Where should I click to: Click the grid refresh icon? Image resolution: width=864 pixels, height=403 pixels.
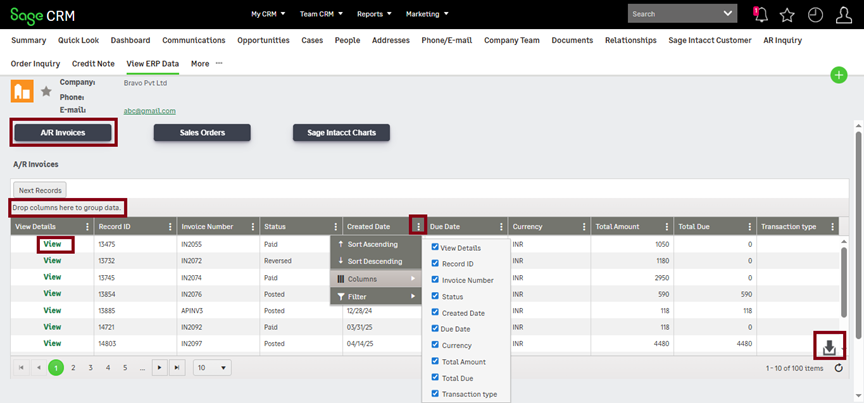[x=839, y=368]
